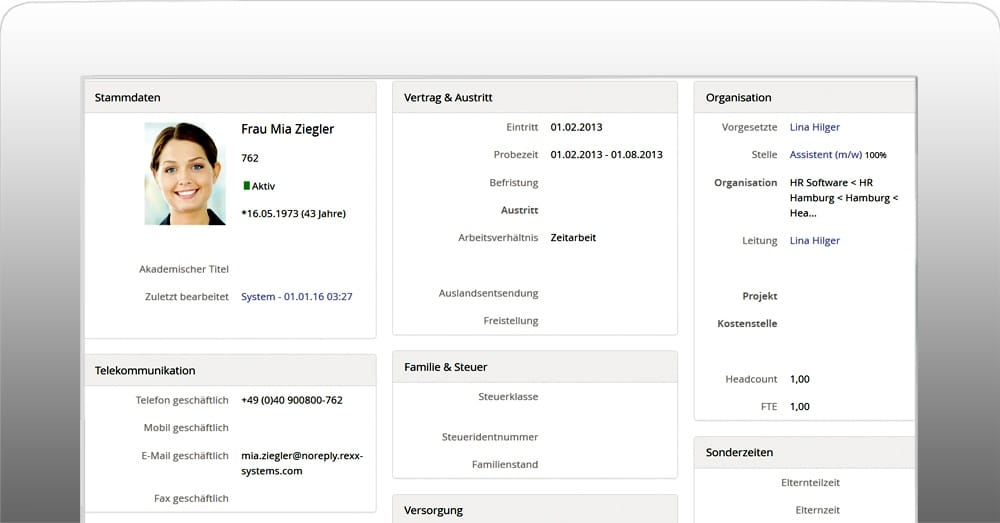
Task: Click Probezeit range 01.02.2013 - 01.08.2013
Action: click(x=607, y=154)
